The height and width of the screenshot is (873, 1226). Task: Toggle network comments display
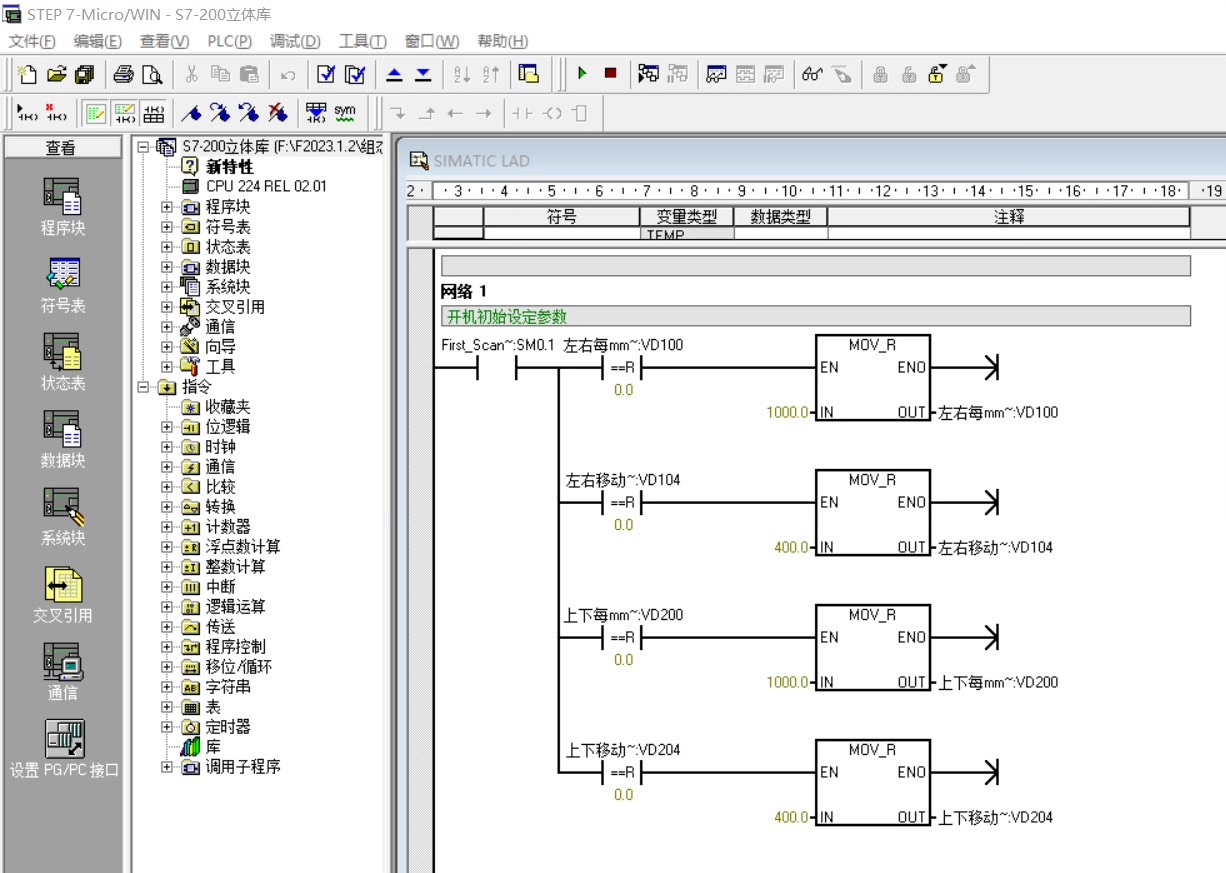[124, 113]
